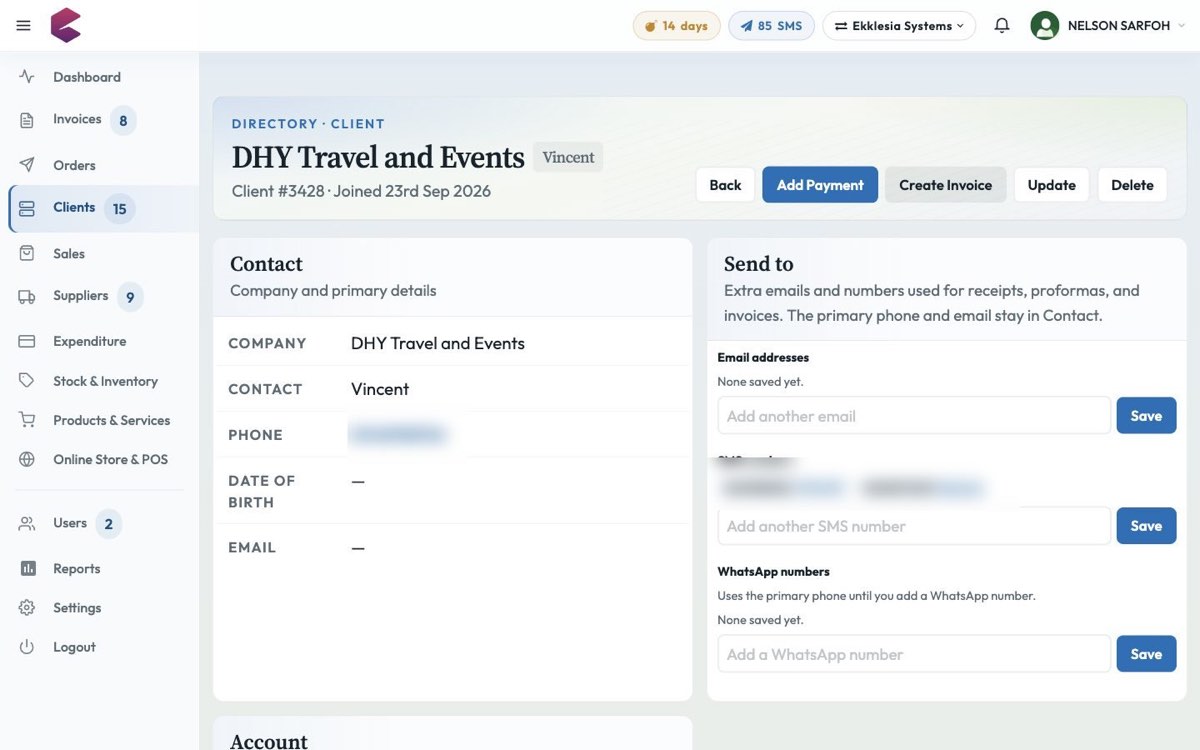This screenshot has width=1200, height=750.
Task: Save the additional SMS number
Action: 1146,526
